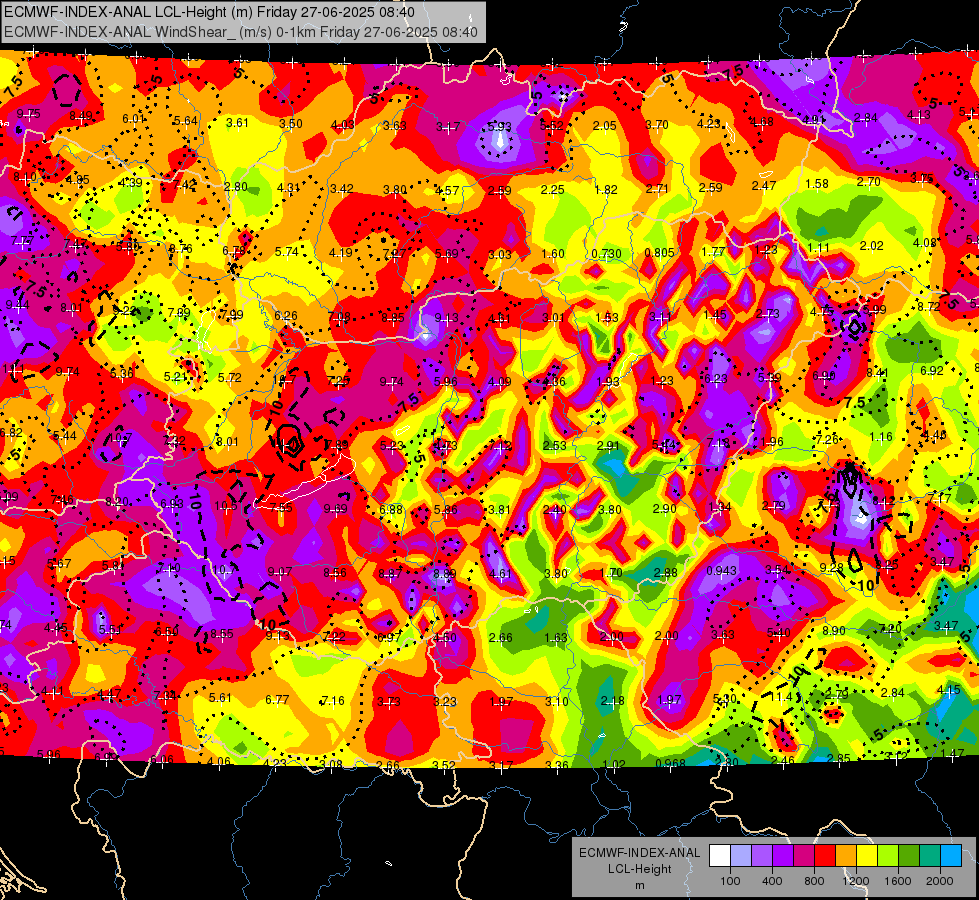
Task: Select the teal legend swatch
Action: 930,856
